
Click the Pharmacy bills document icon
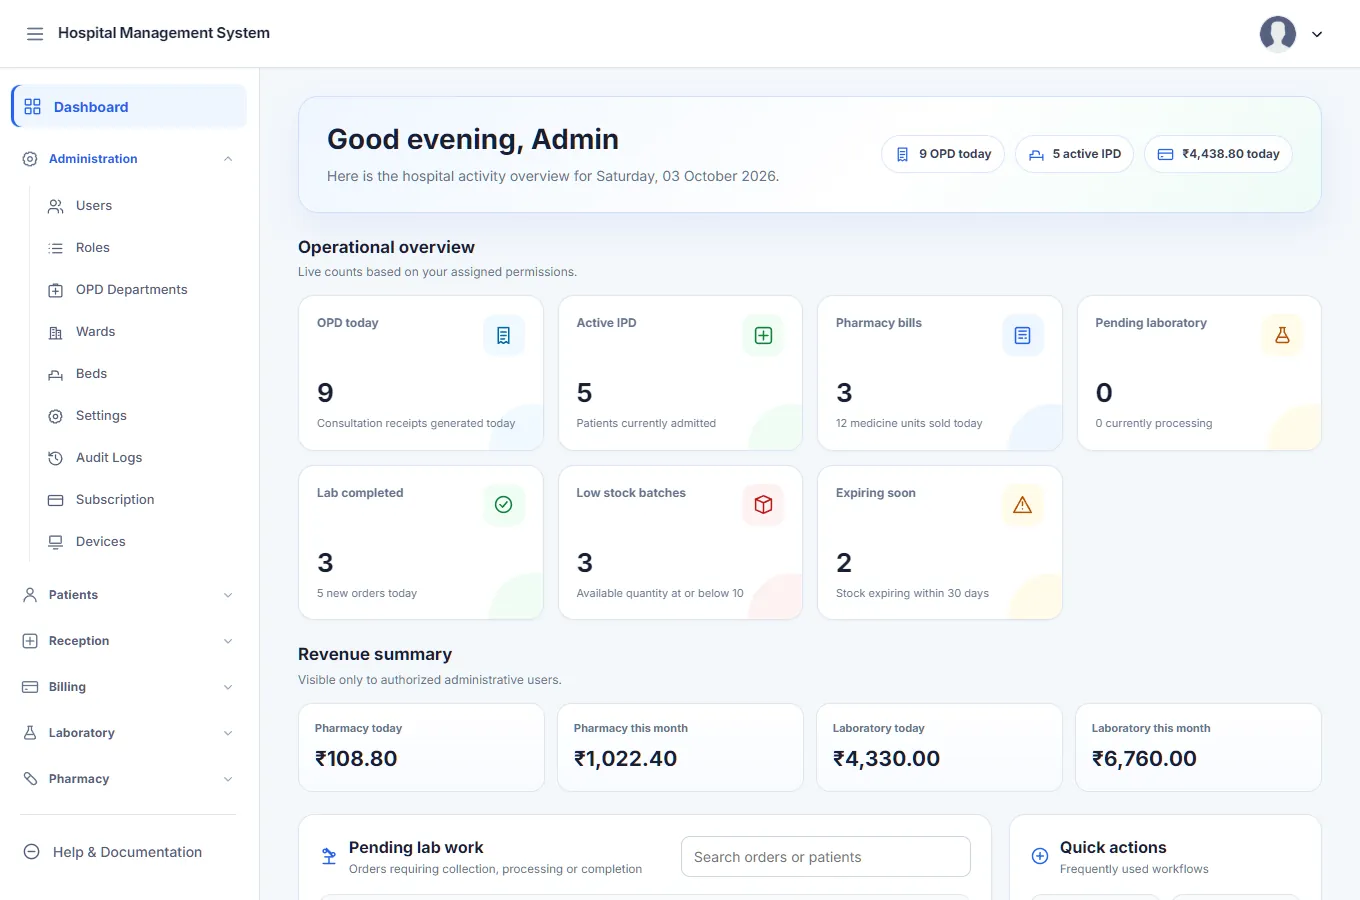point(1023,336)
